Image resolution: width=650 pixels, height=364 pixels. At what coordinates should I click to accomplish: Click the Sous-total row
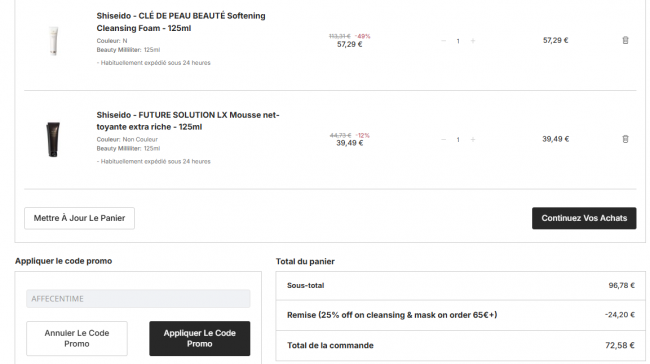[x=461, y=286]
